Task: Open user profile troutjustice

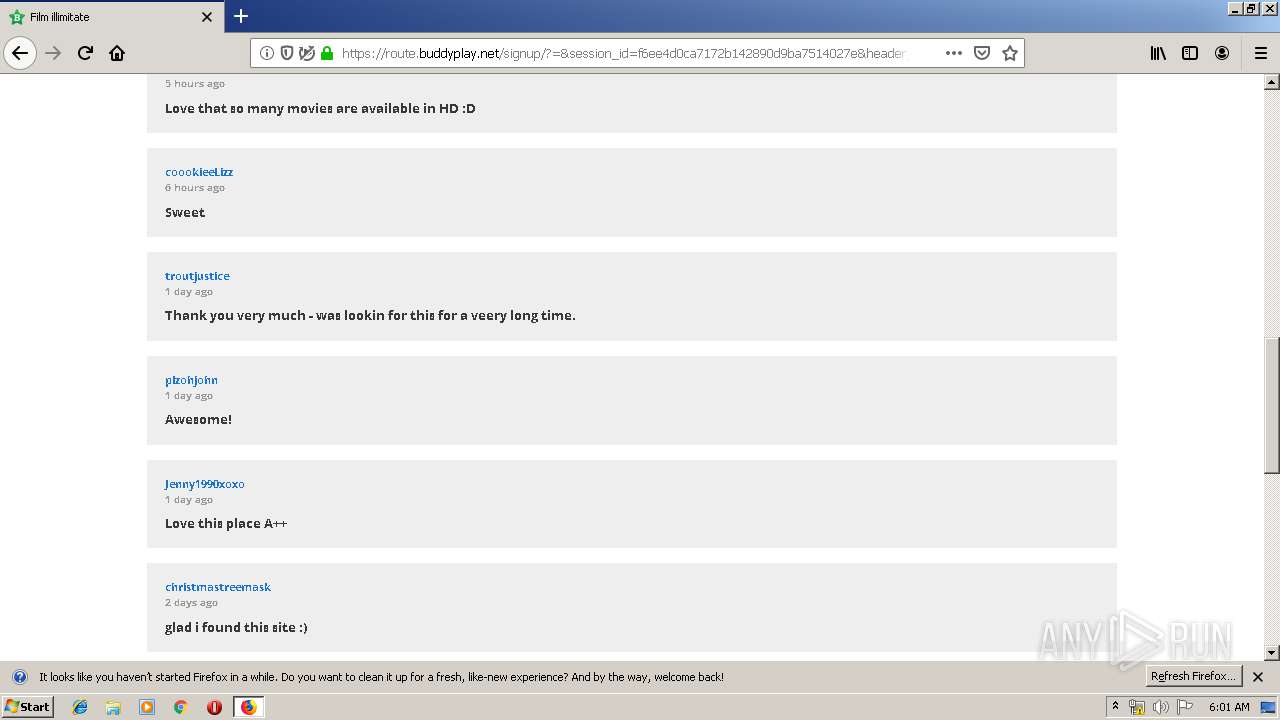Action: (197, 276)
